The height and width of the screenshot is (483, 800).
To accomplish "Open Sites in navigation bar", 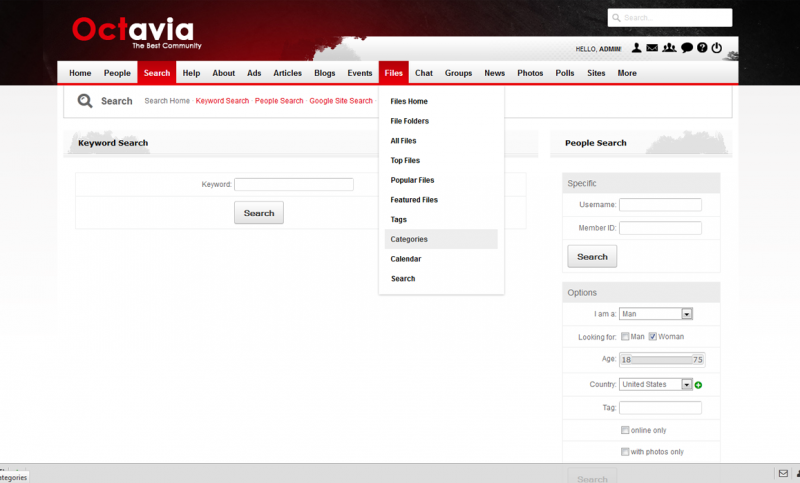I will [x=596, y=73].
